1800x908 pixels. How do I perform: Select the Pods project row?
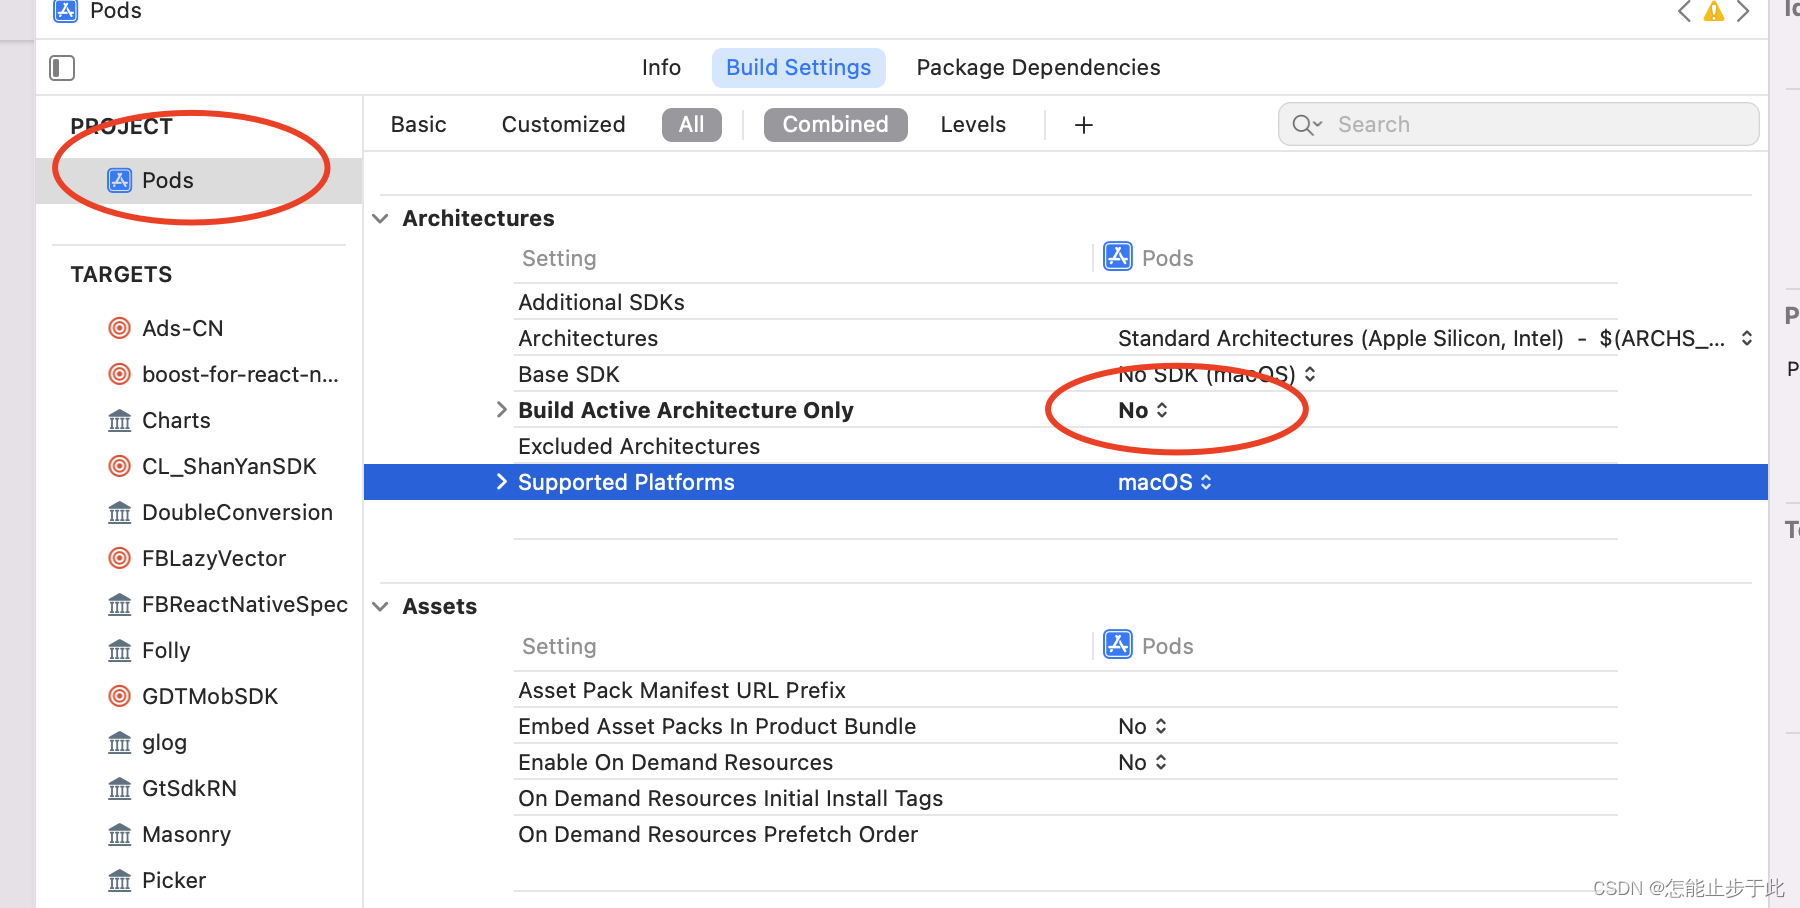pos(199,180)
